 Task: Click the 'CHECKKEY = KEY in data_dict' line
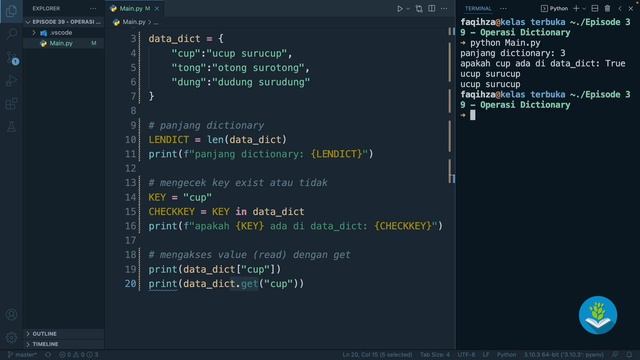(226, 212)
